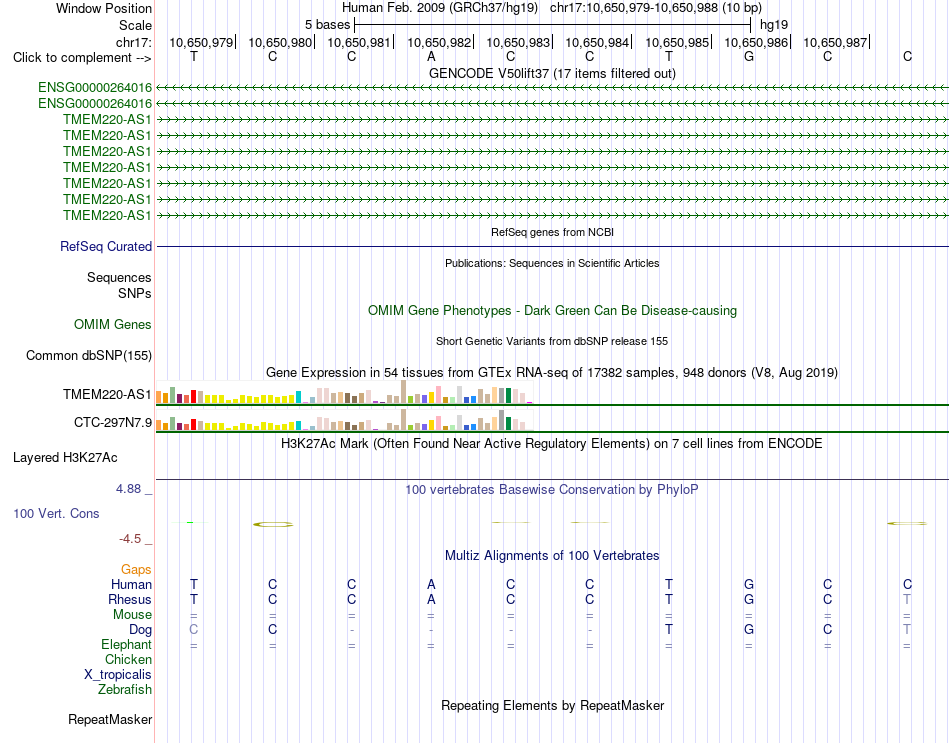Click the A base in the complement row

click(x=431, y=56)
